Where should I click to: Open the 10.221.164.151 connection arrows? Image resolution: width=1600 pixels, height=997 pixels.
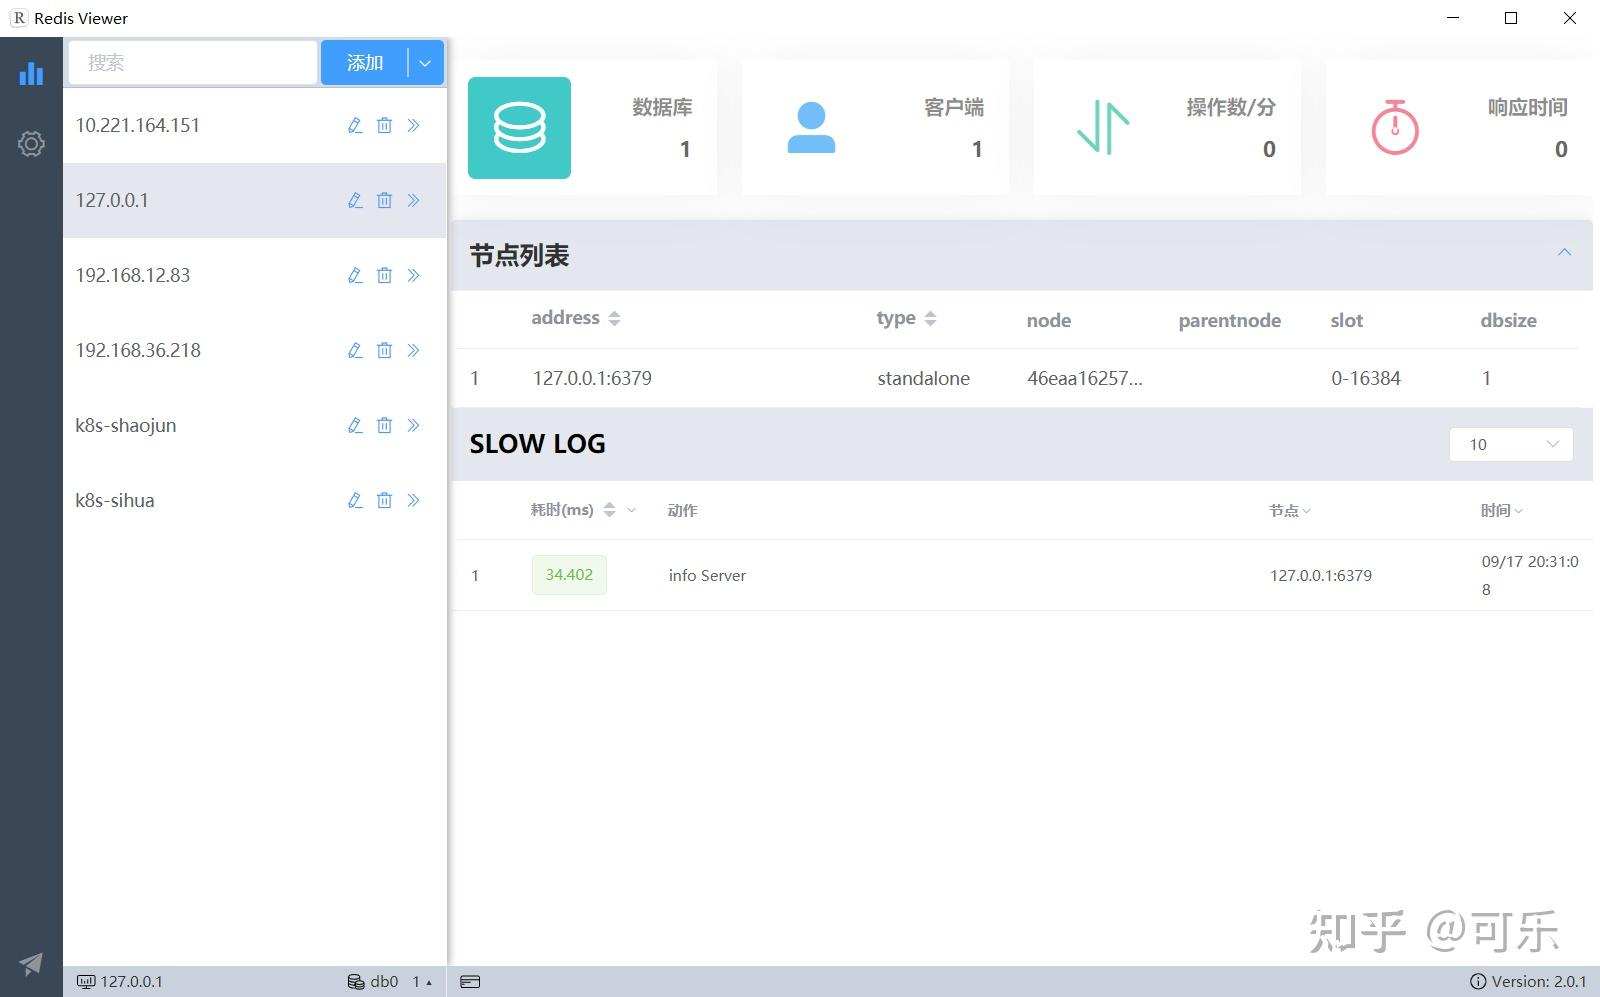(x=413, y=125)
